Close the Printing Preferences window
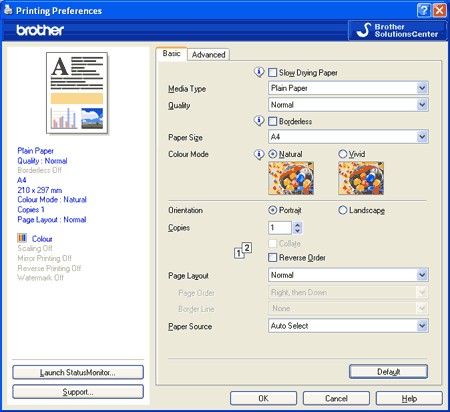 [440, 10]
